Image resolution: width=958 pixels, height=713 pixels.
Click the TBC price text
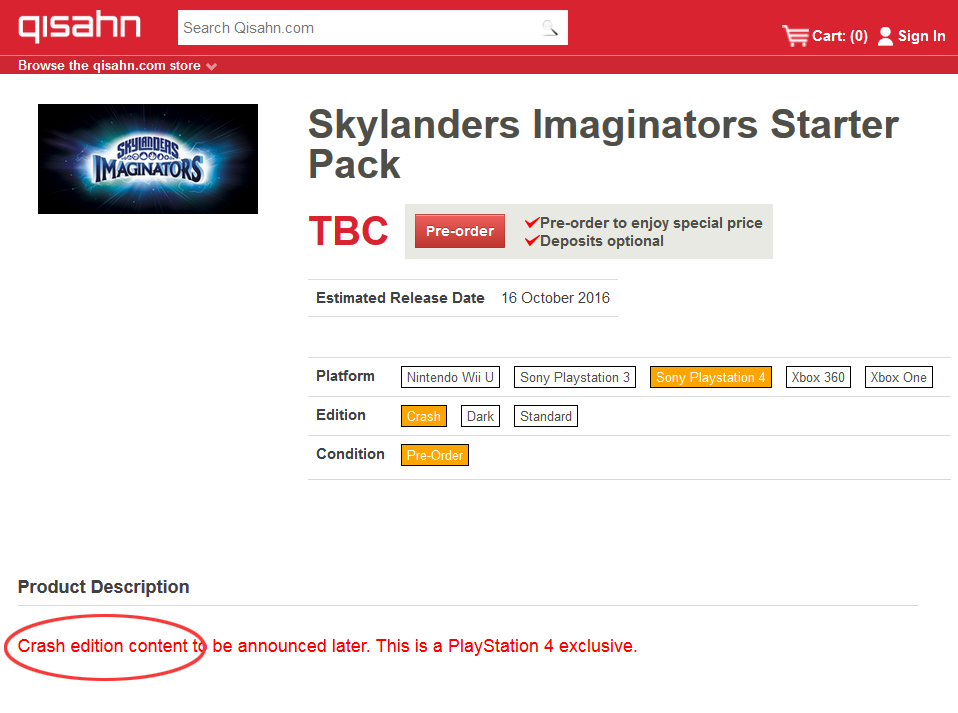point(348,231)
